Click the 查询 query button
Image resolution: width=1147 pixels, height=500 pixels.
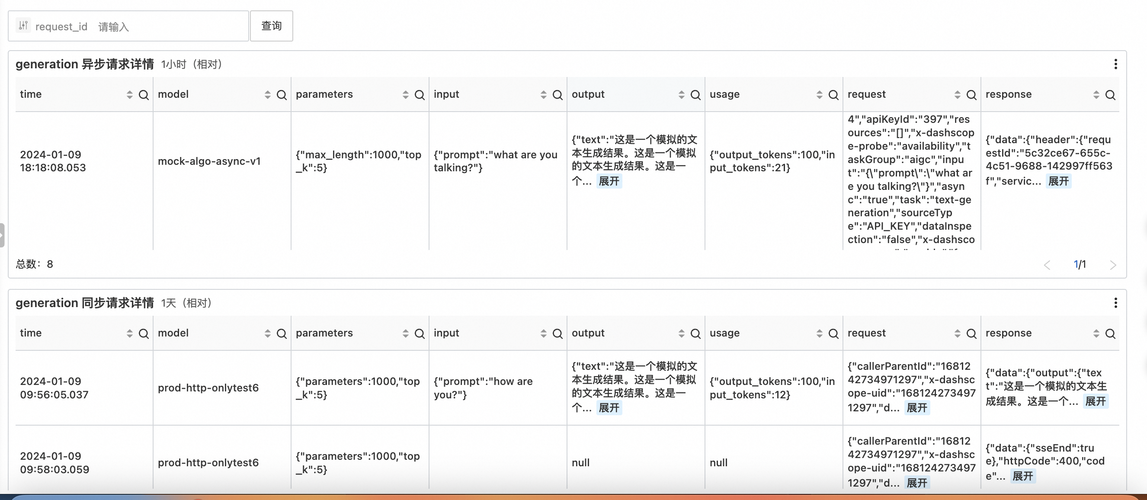[x=271, y=26]
